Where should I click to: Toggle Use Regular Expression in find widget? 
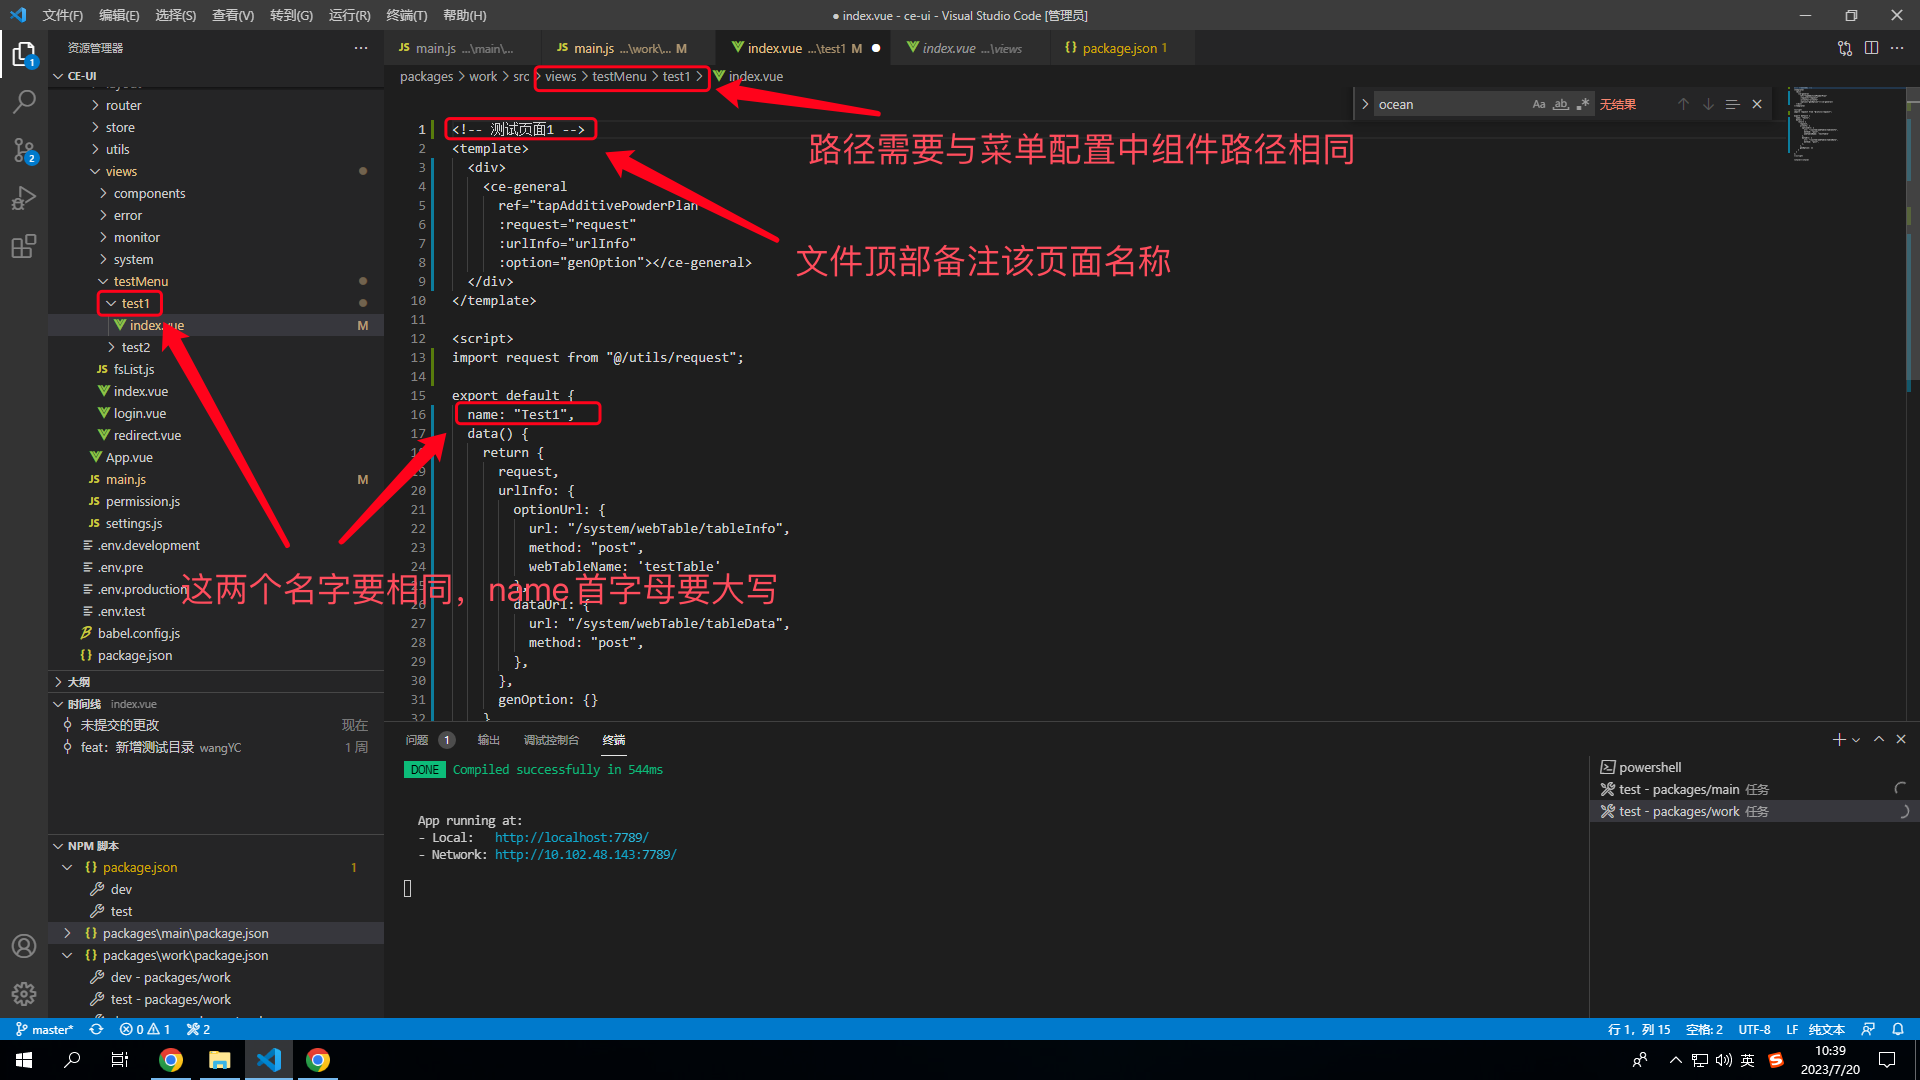click(x=1582, y=104)
